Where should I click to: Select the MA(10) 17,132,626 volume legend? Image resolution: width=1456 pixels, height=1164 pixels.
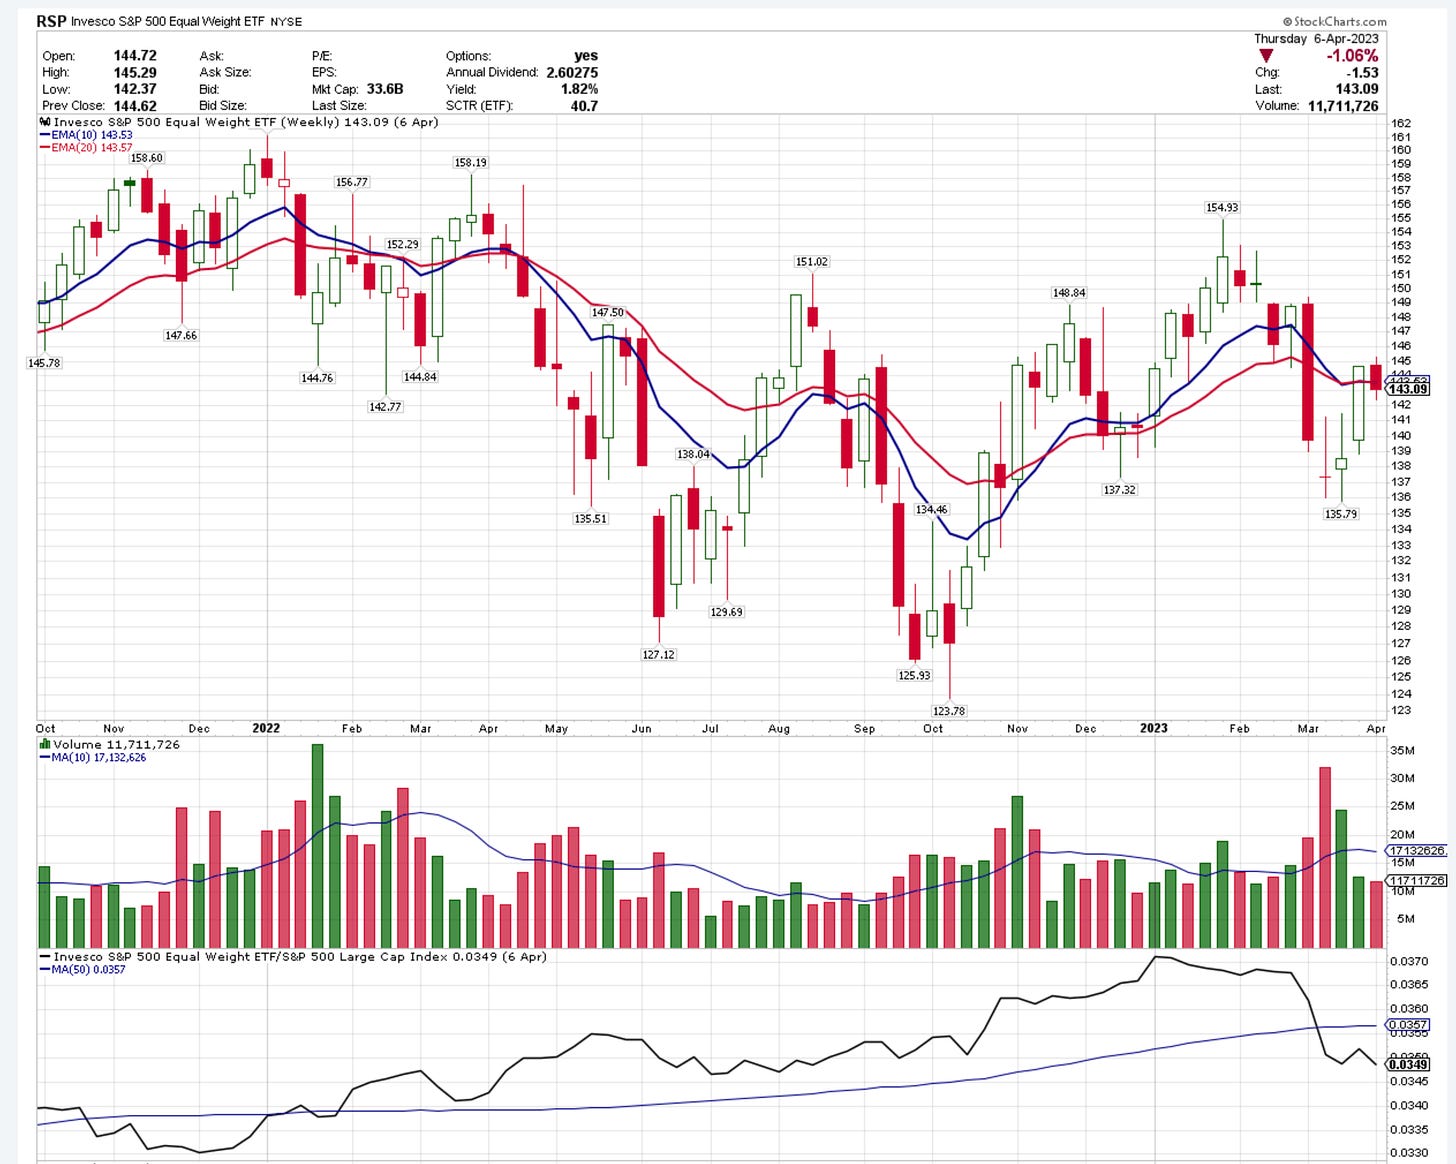pos(93,757)
